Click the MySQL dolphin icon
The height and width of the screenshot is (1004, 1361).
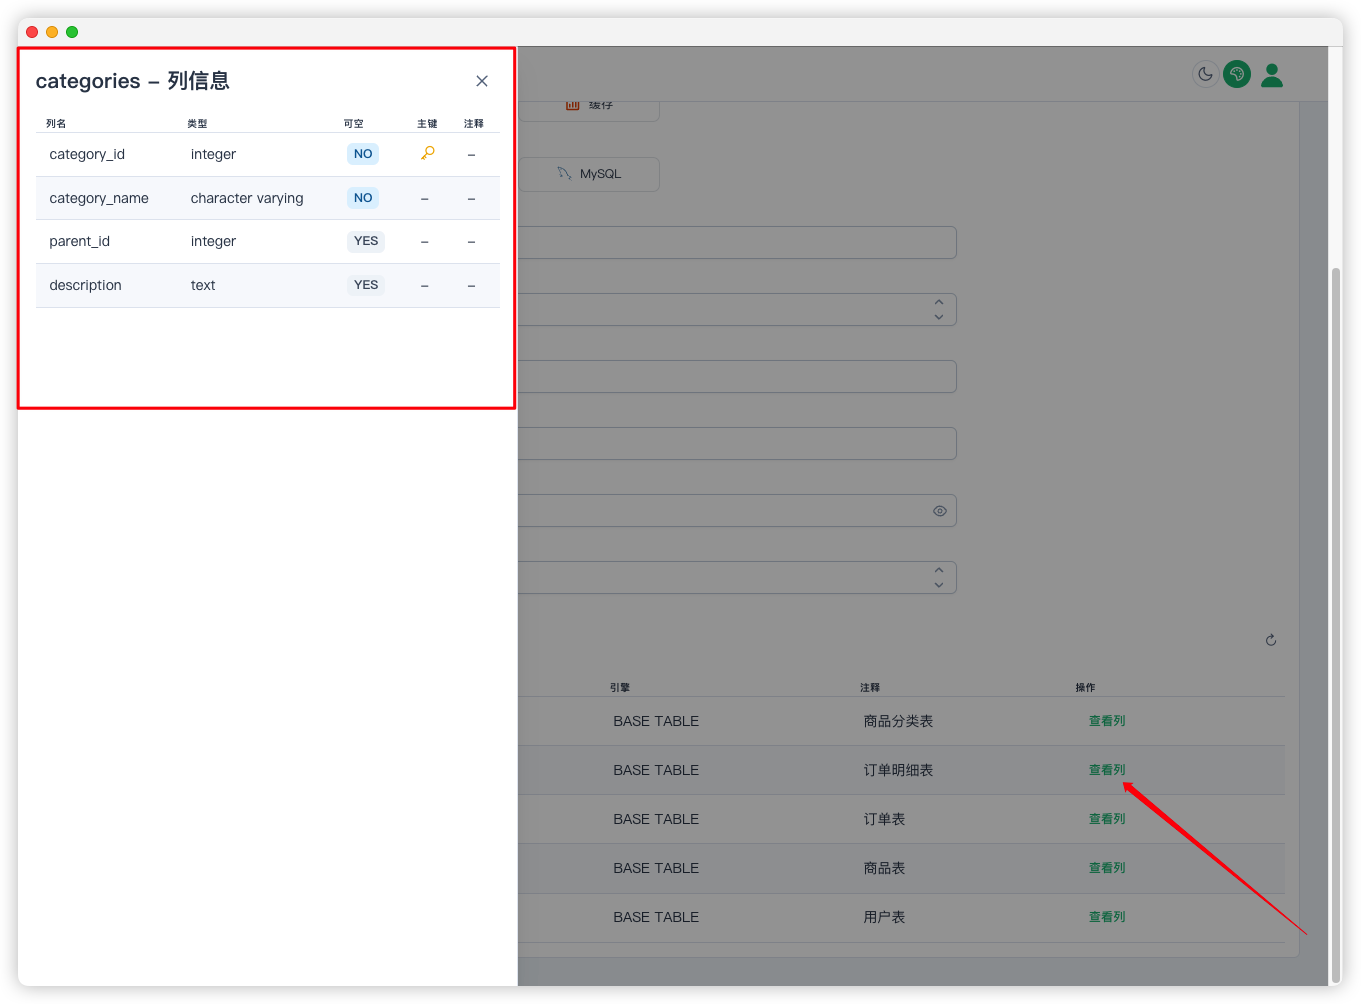[564, 173]
